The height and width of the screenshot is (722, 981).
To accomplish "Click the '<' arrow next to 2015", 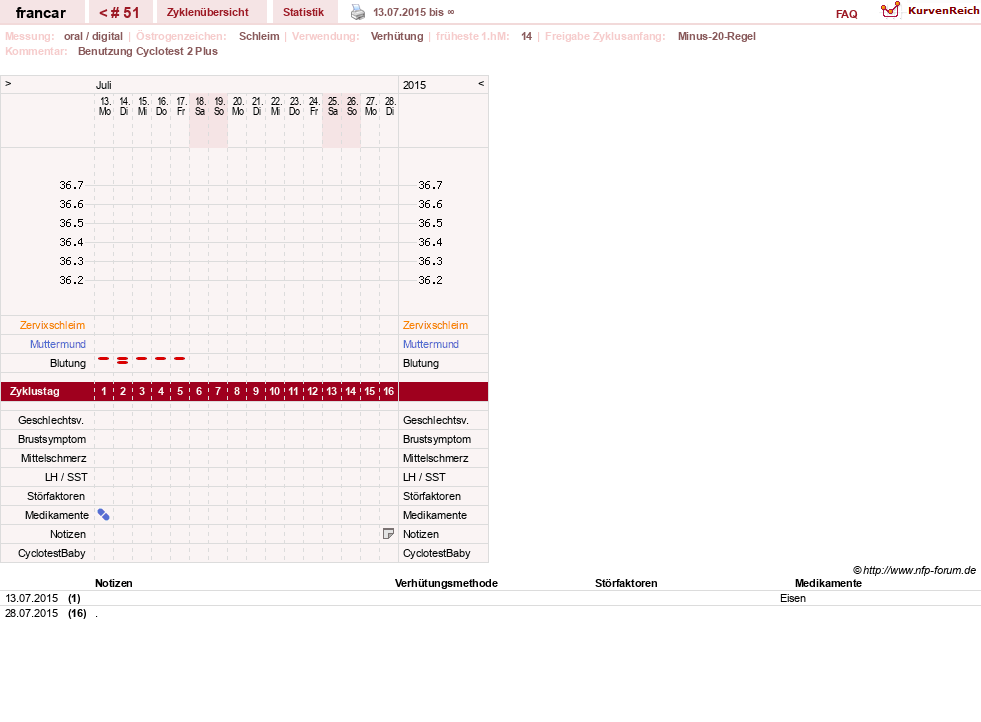I will (x=480, y=84).
